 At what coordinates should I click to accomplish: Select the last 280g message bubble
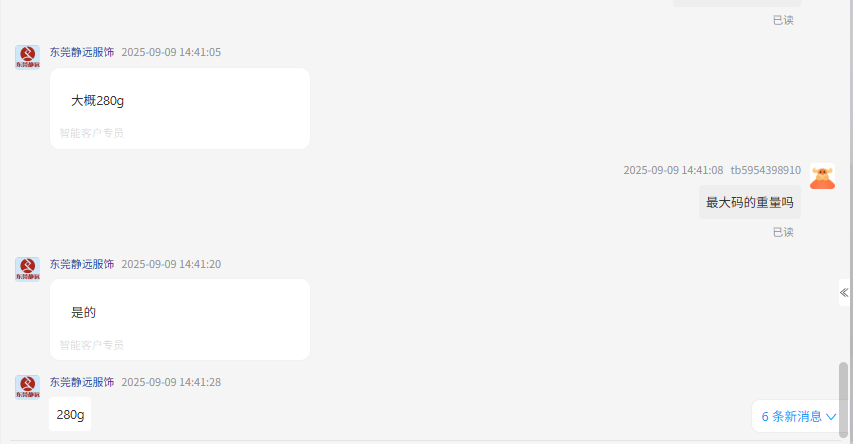coord(70,415)
